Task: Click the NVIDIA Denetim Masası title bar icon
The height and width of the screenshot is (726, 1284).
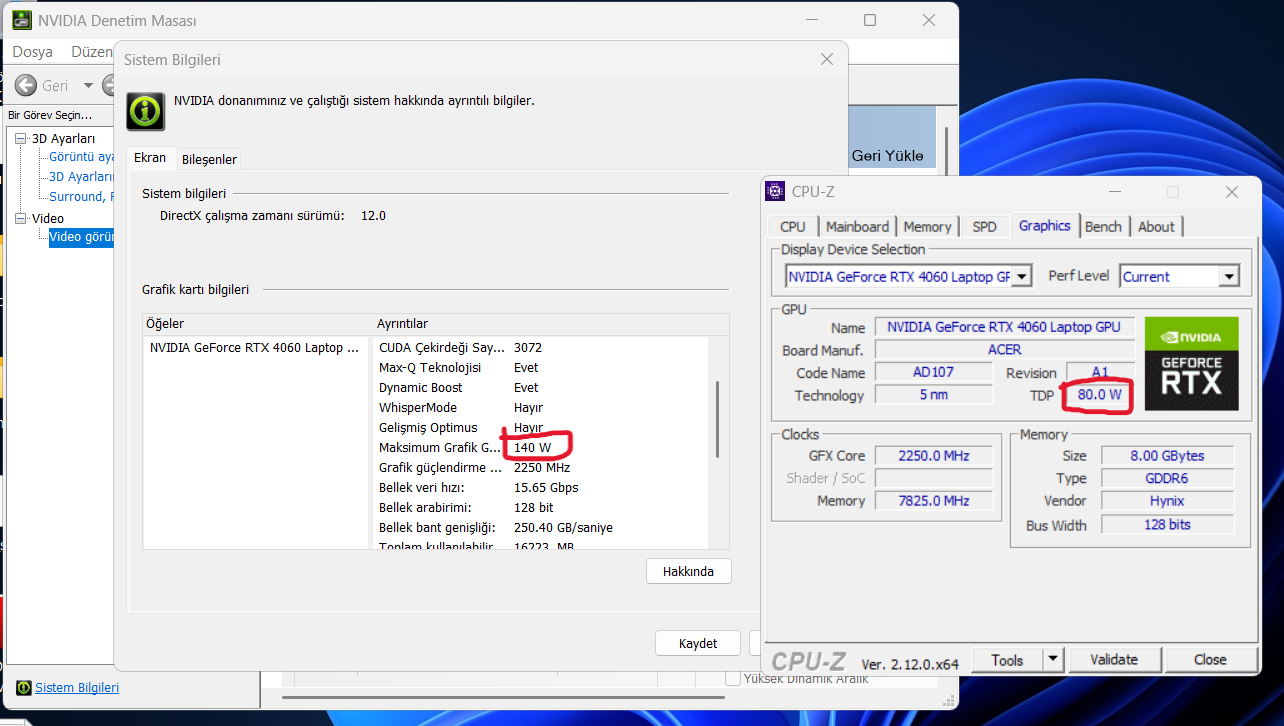Action: click(21, 20)
